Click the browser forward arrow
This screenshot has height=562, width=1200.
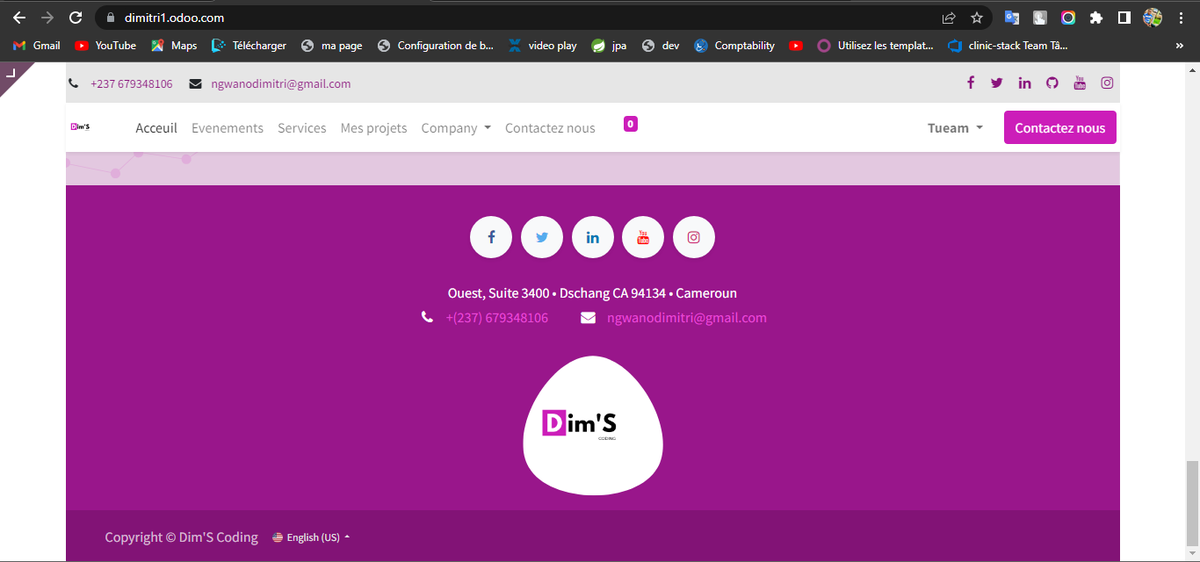click(x=47, y=17)
